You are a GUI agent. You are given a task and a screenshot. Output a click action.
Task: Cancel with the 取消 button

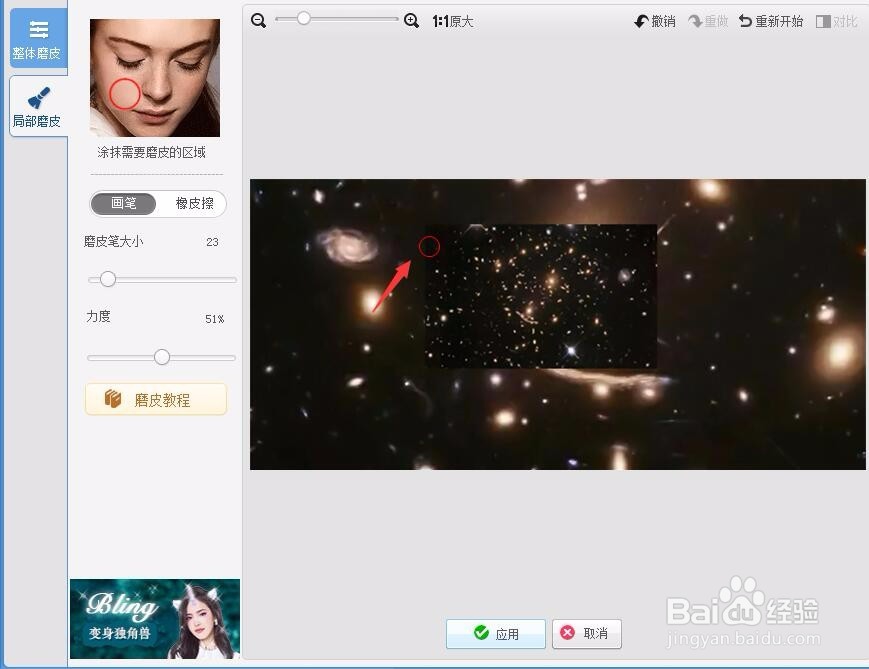click(586, 634)
